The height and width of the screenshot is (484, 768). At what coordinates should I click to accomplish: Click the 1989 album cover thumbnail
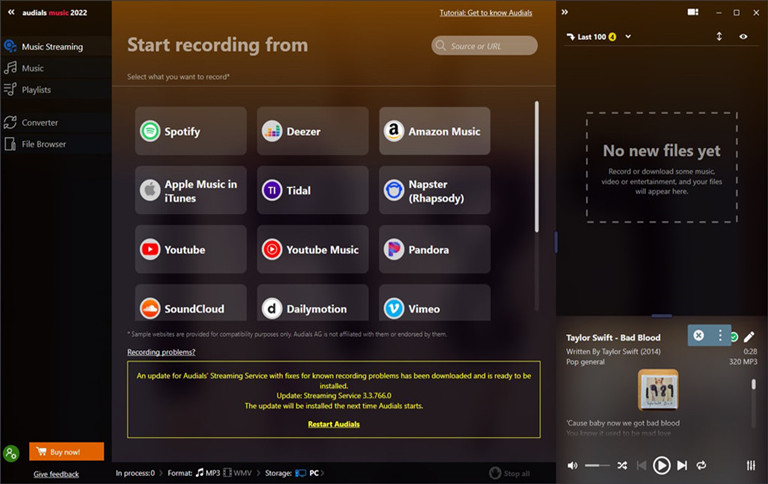[x=658, y=390]
